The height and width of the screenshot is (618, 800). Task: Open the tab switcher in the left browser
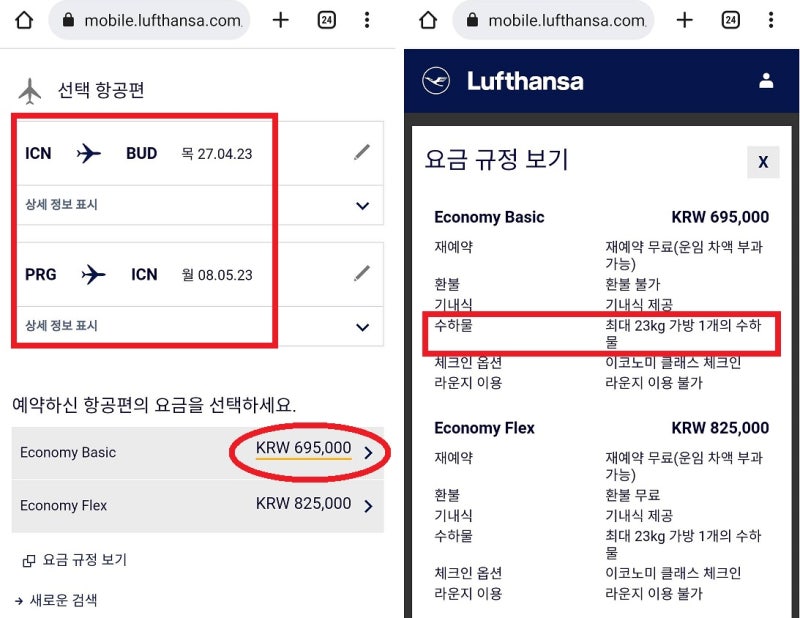327,20
